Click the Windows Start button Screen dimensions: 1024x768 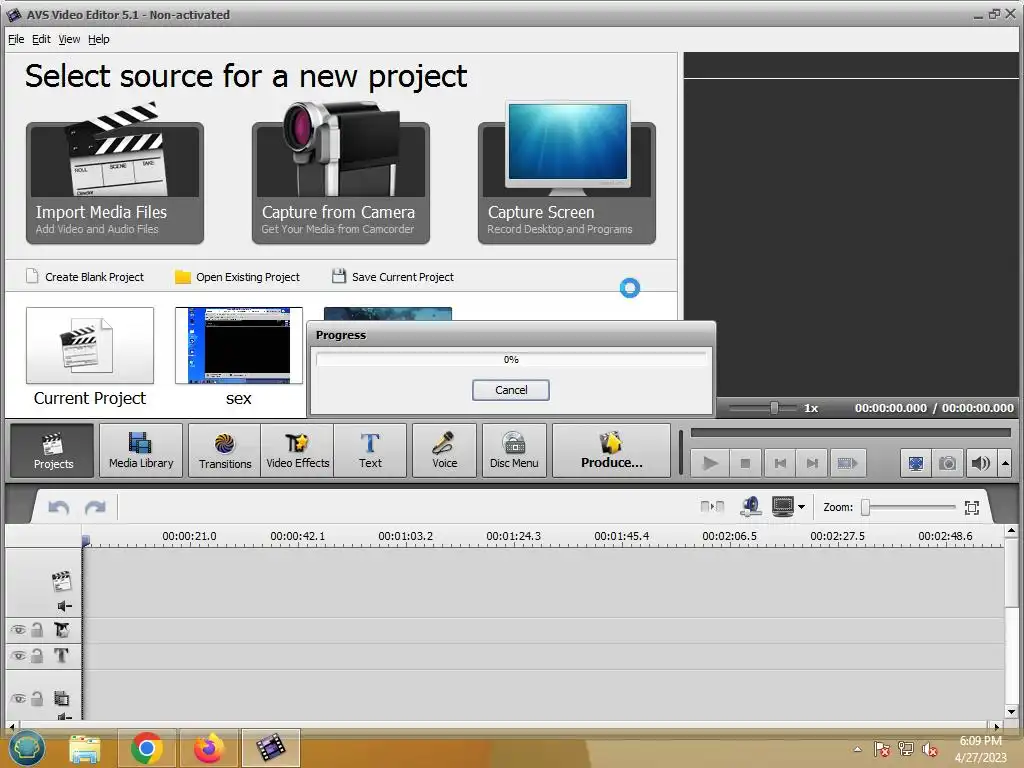(x=26, y=748)
